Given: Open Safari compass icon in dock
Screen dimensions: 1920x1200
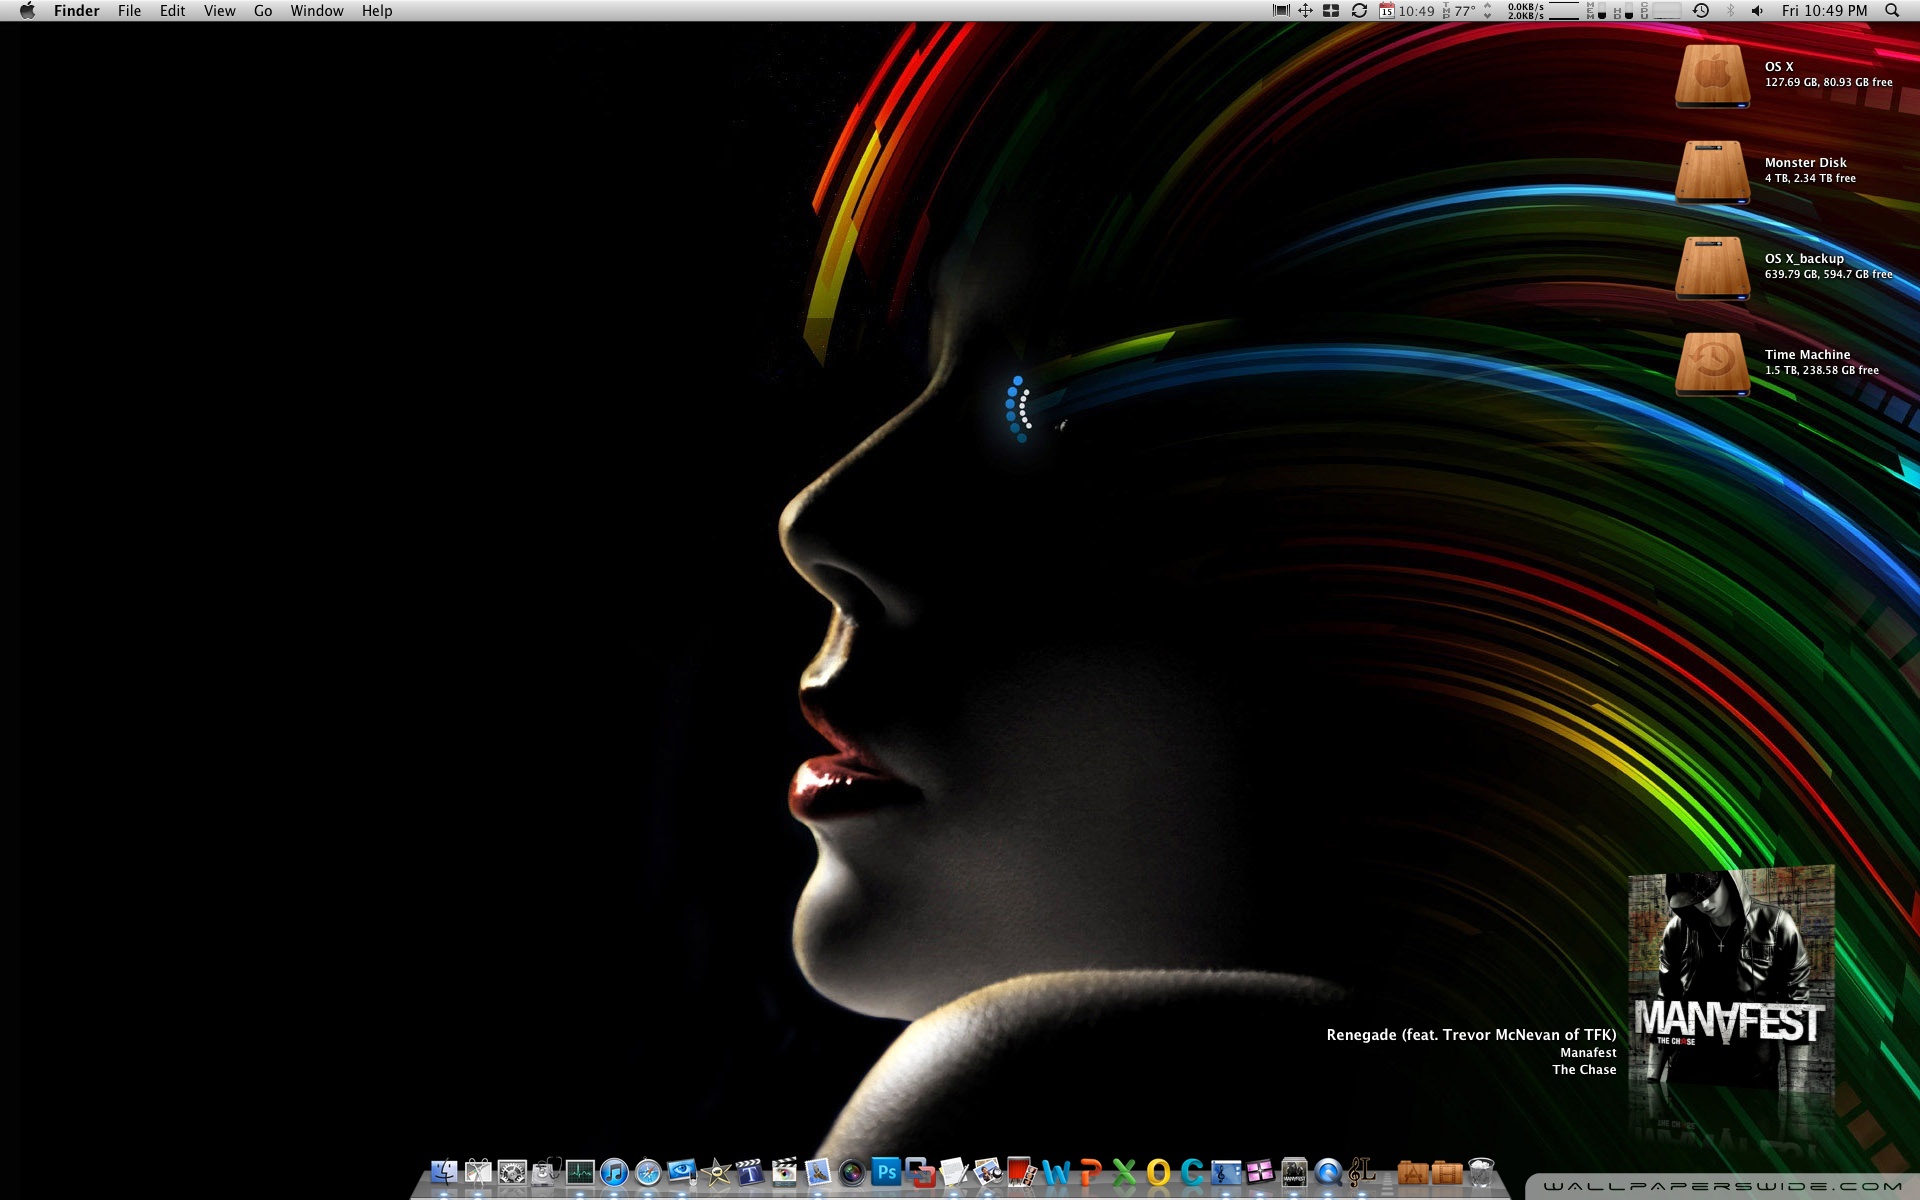Looking at the screenshot, I should [648, 1172].
